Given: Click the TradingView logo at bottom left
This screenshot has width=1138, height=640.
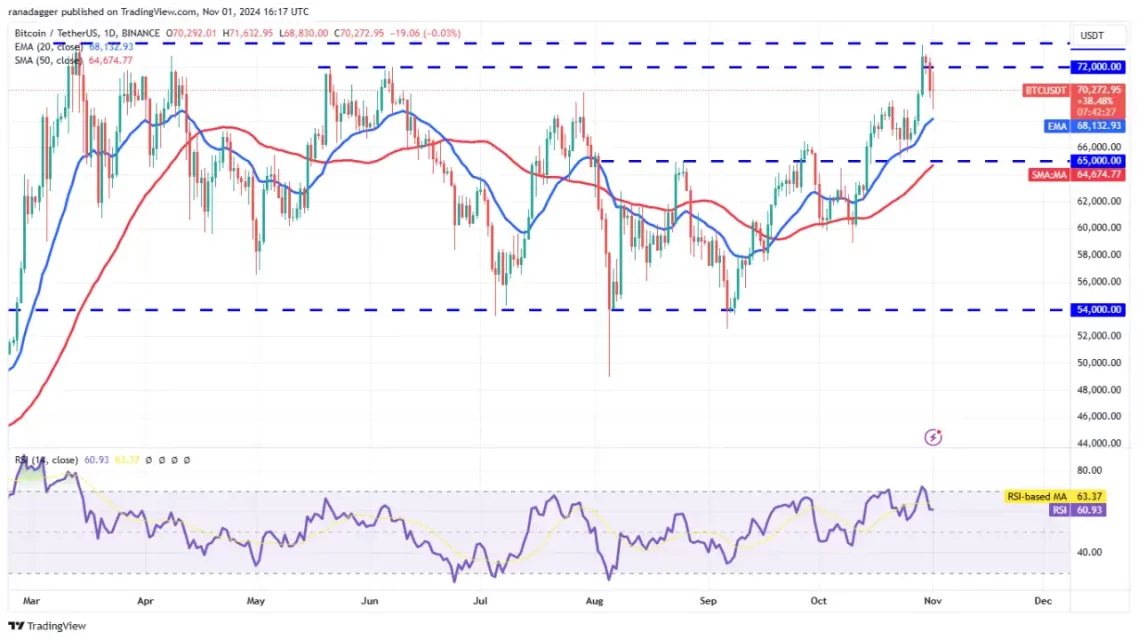Looking at the screenshot, I should point(47,626).
